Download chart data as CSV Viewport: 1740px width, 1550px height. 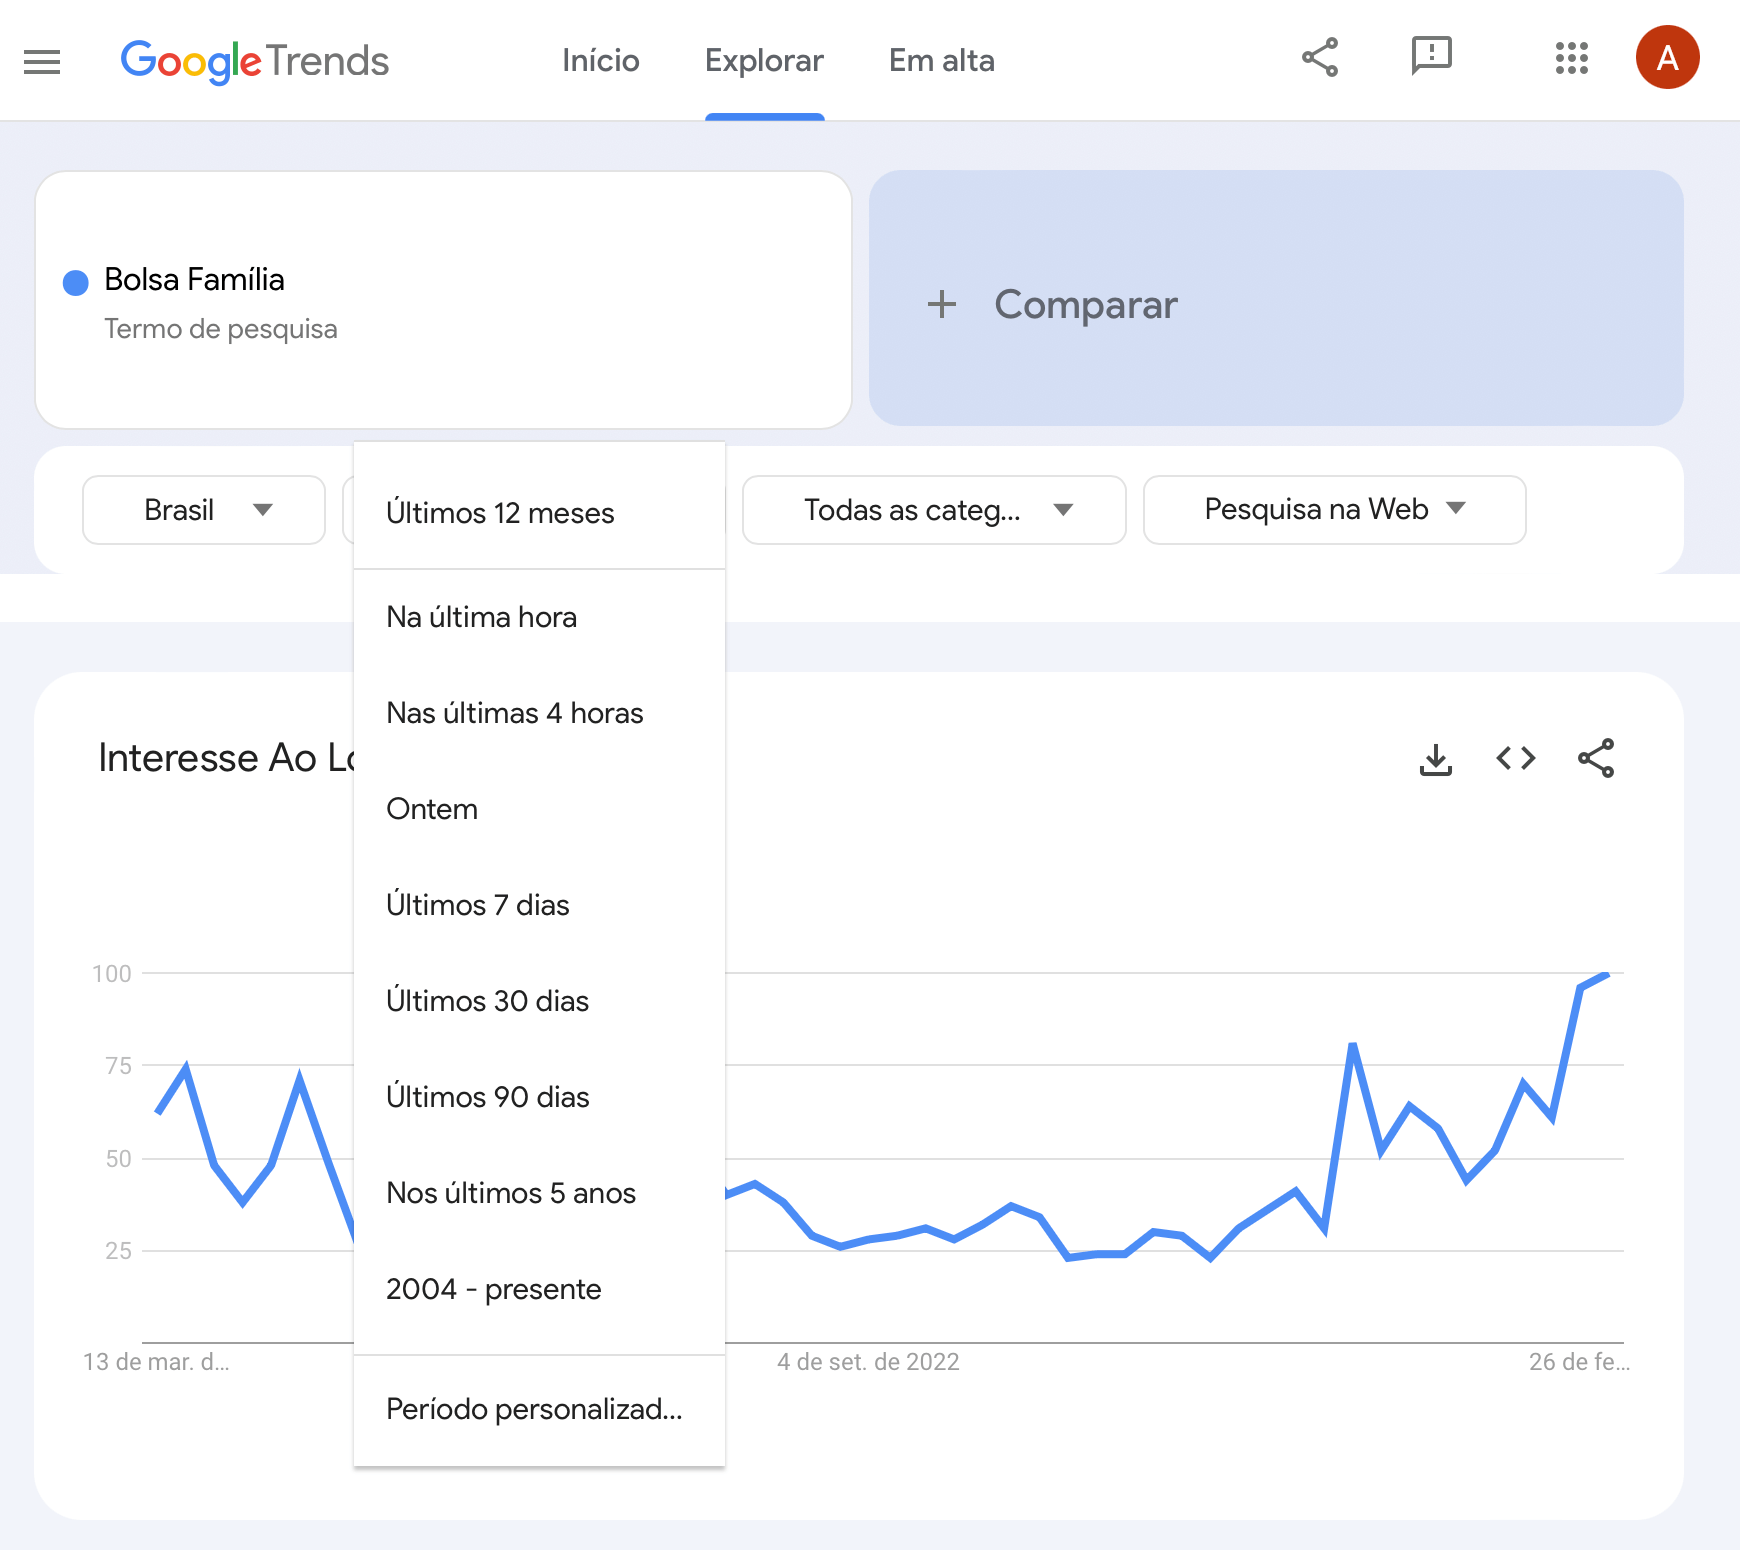point(1435,759)
